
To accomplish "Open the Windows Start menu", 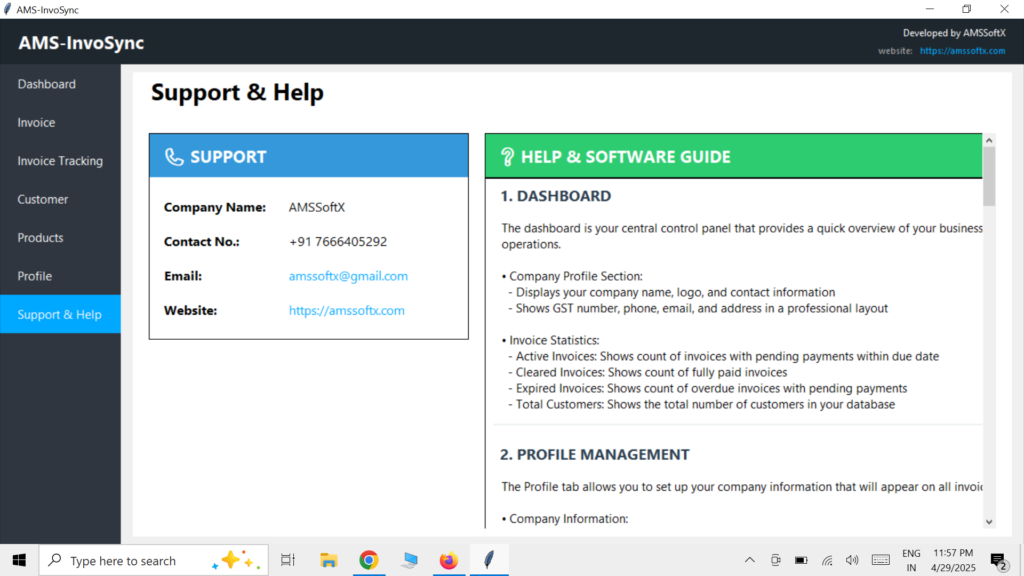I will [x=19, y=560].
